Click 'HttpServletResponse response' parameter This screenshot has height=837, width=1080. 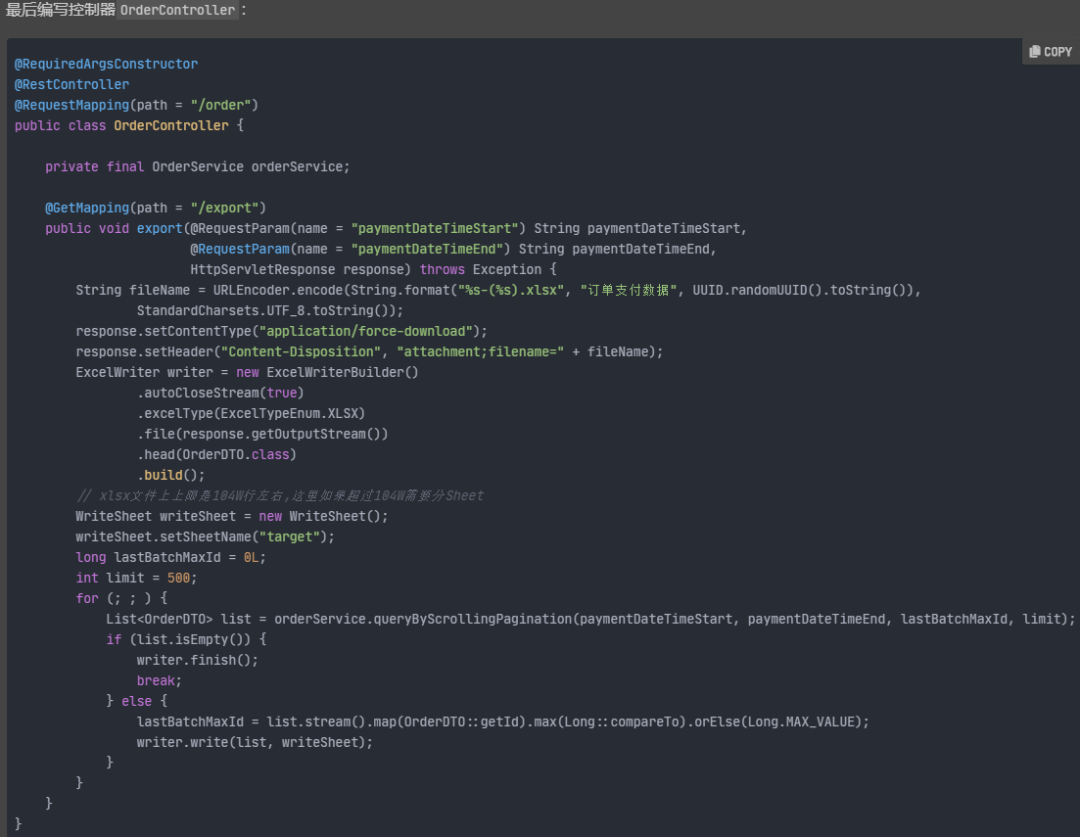click(300, 270)
